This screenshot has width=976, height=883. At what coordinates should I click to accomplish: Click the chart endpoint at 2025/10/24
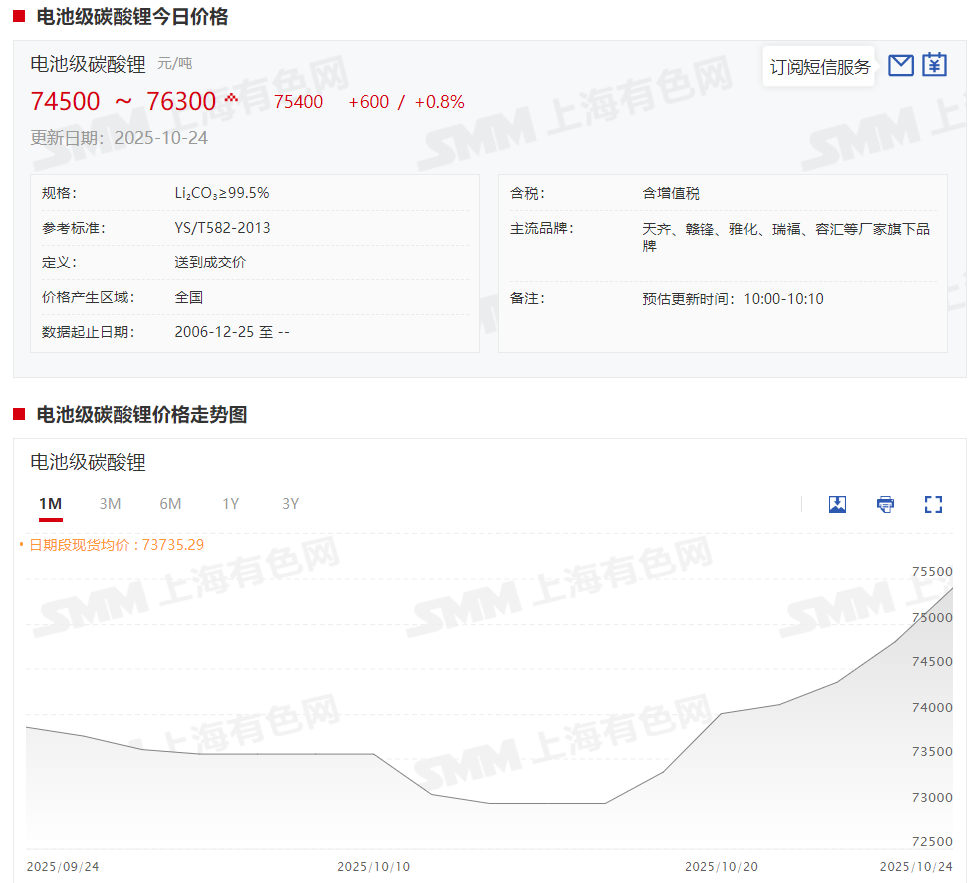point(952,588)
